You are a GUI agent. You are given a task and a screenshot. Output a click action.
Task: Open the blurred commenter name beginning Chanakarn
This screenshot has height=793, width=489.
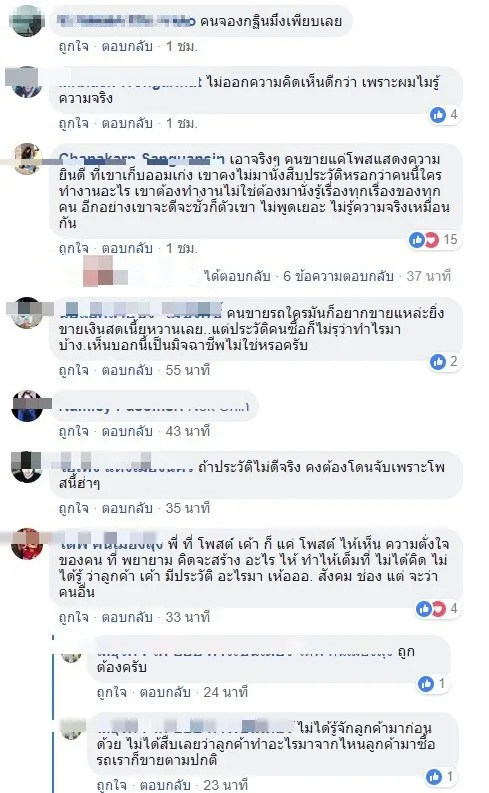[141, 159]
